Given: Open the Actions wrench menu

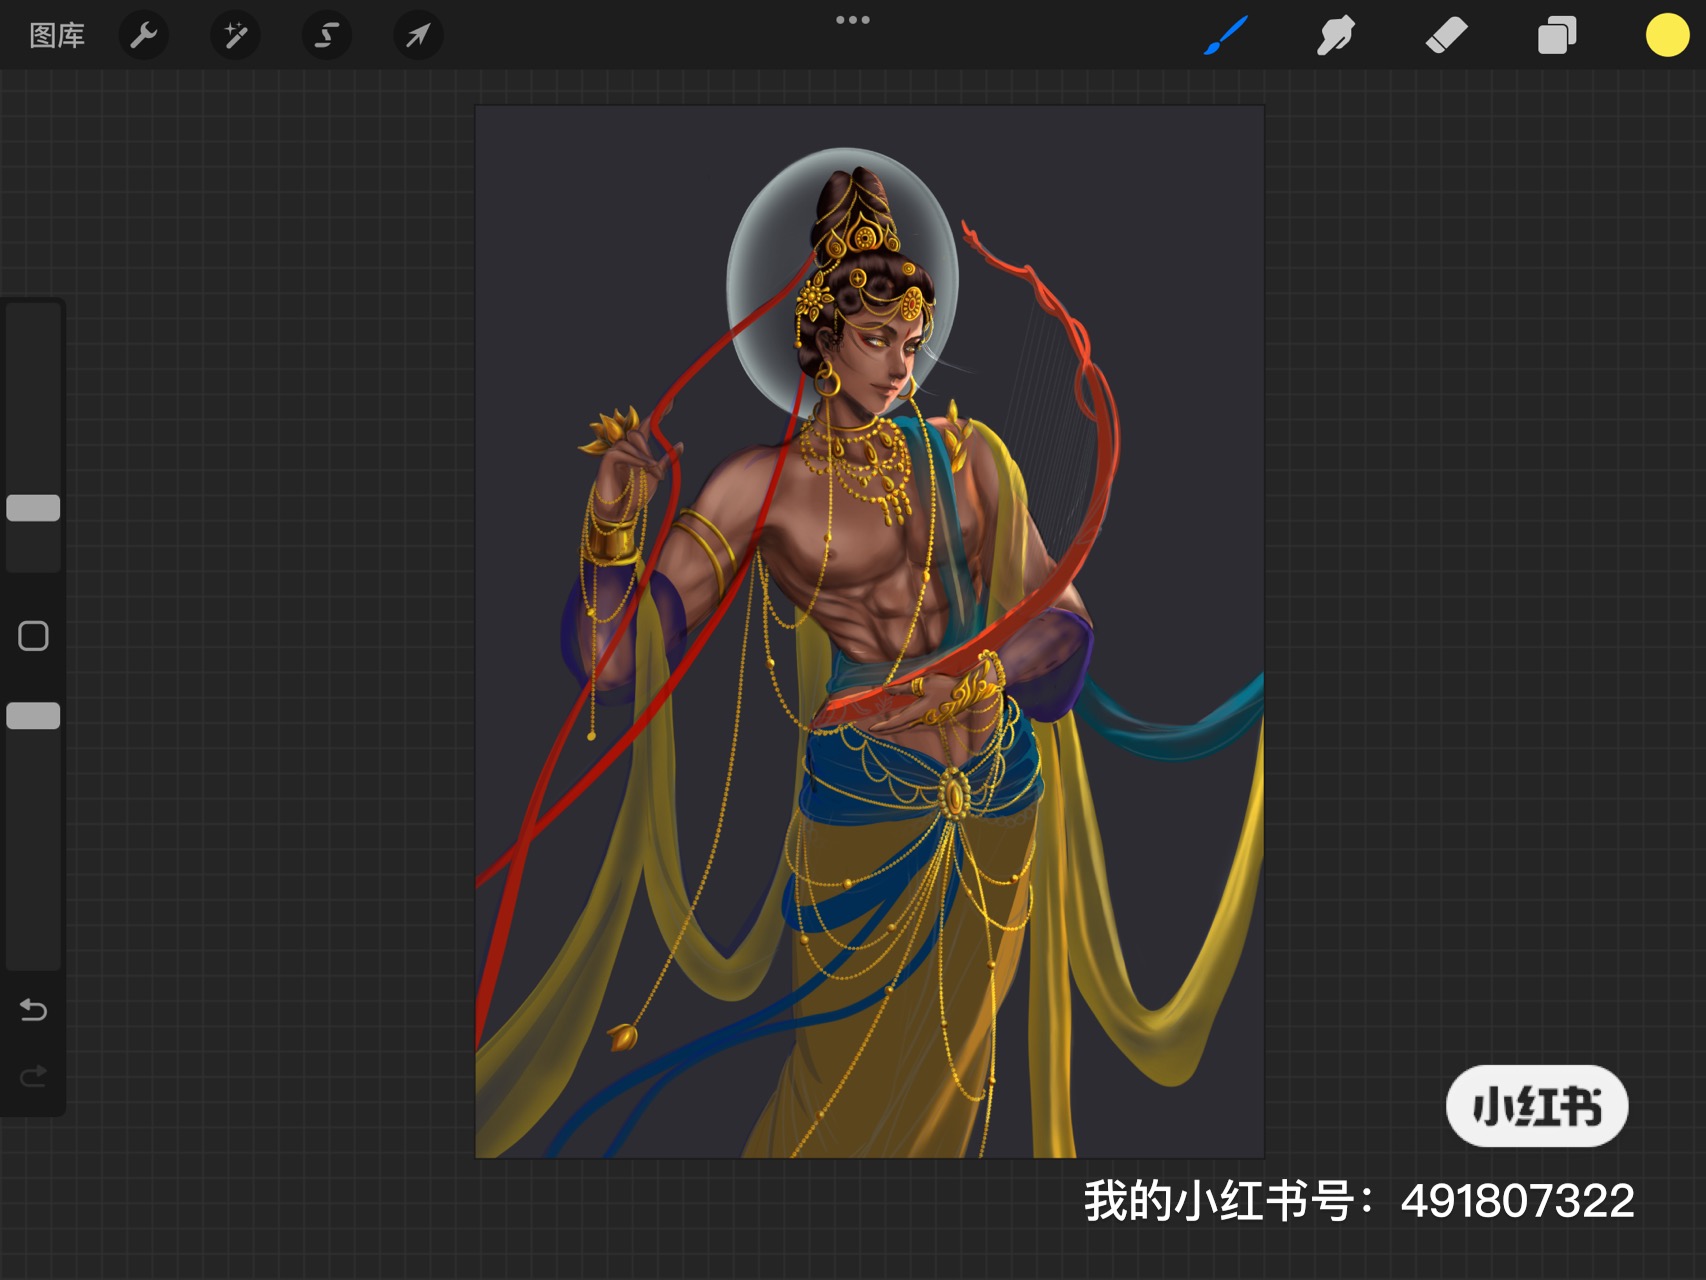Looking at the screenshot, I should point(144,36).
